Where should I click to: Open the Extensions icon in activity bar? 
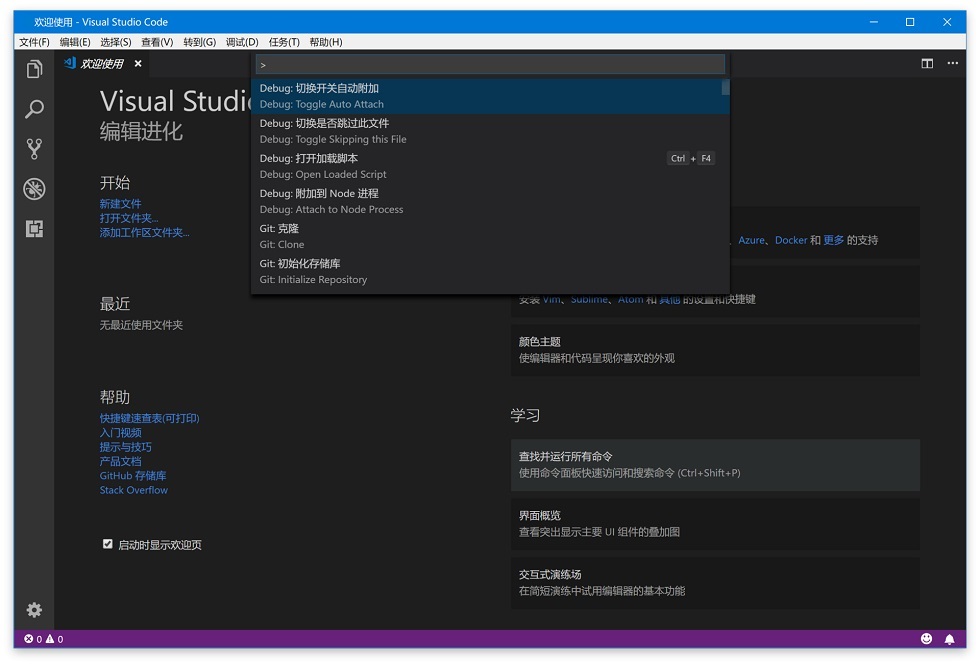[34, 229]
